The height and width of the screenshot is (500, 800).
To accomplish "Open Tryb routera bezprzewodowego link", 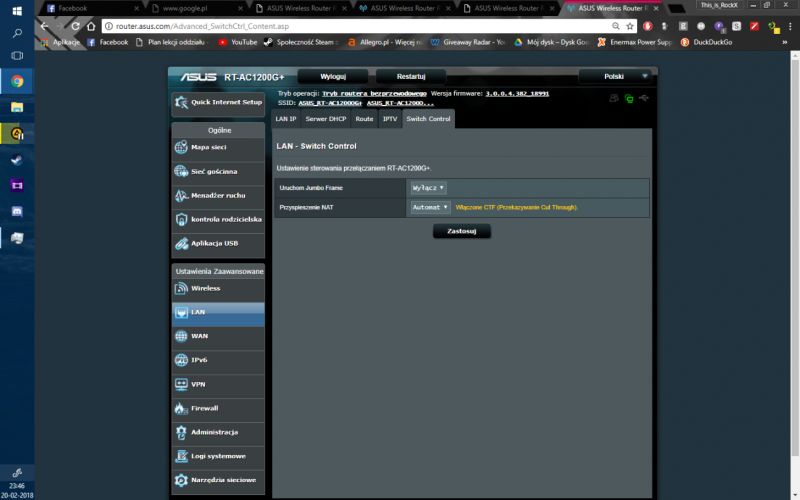I will tap(374, 93).
